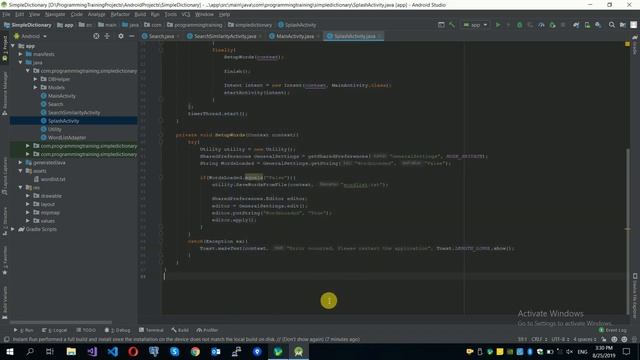Close the SplashActivity.java tab

(x=380, y=36)
